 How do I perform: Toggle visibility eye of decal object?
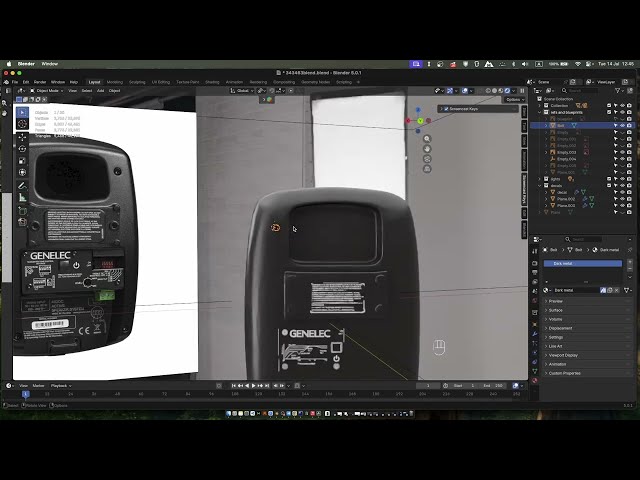[622, 192]
